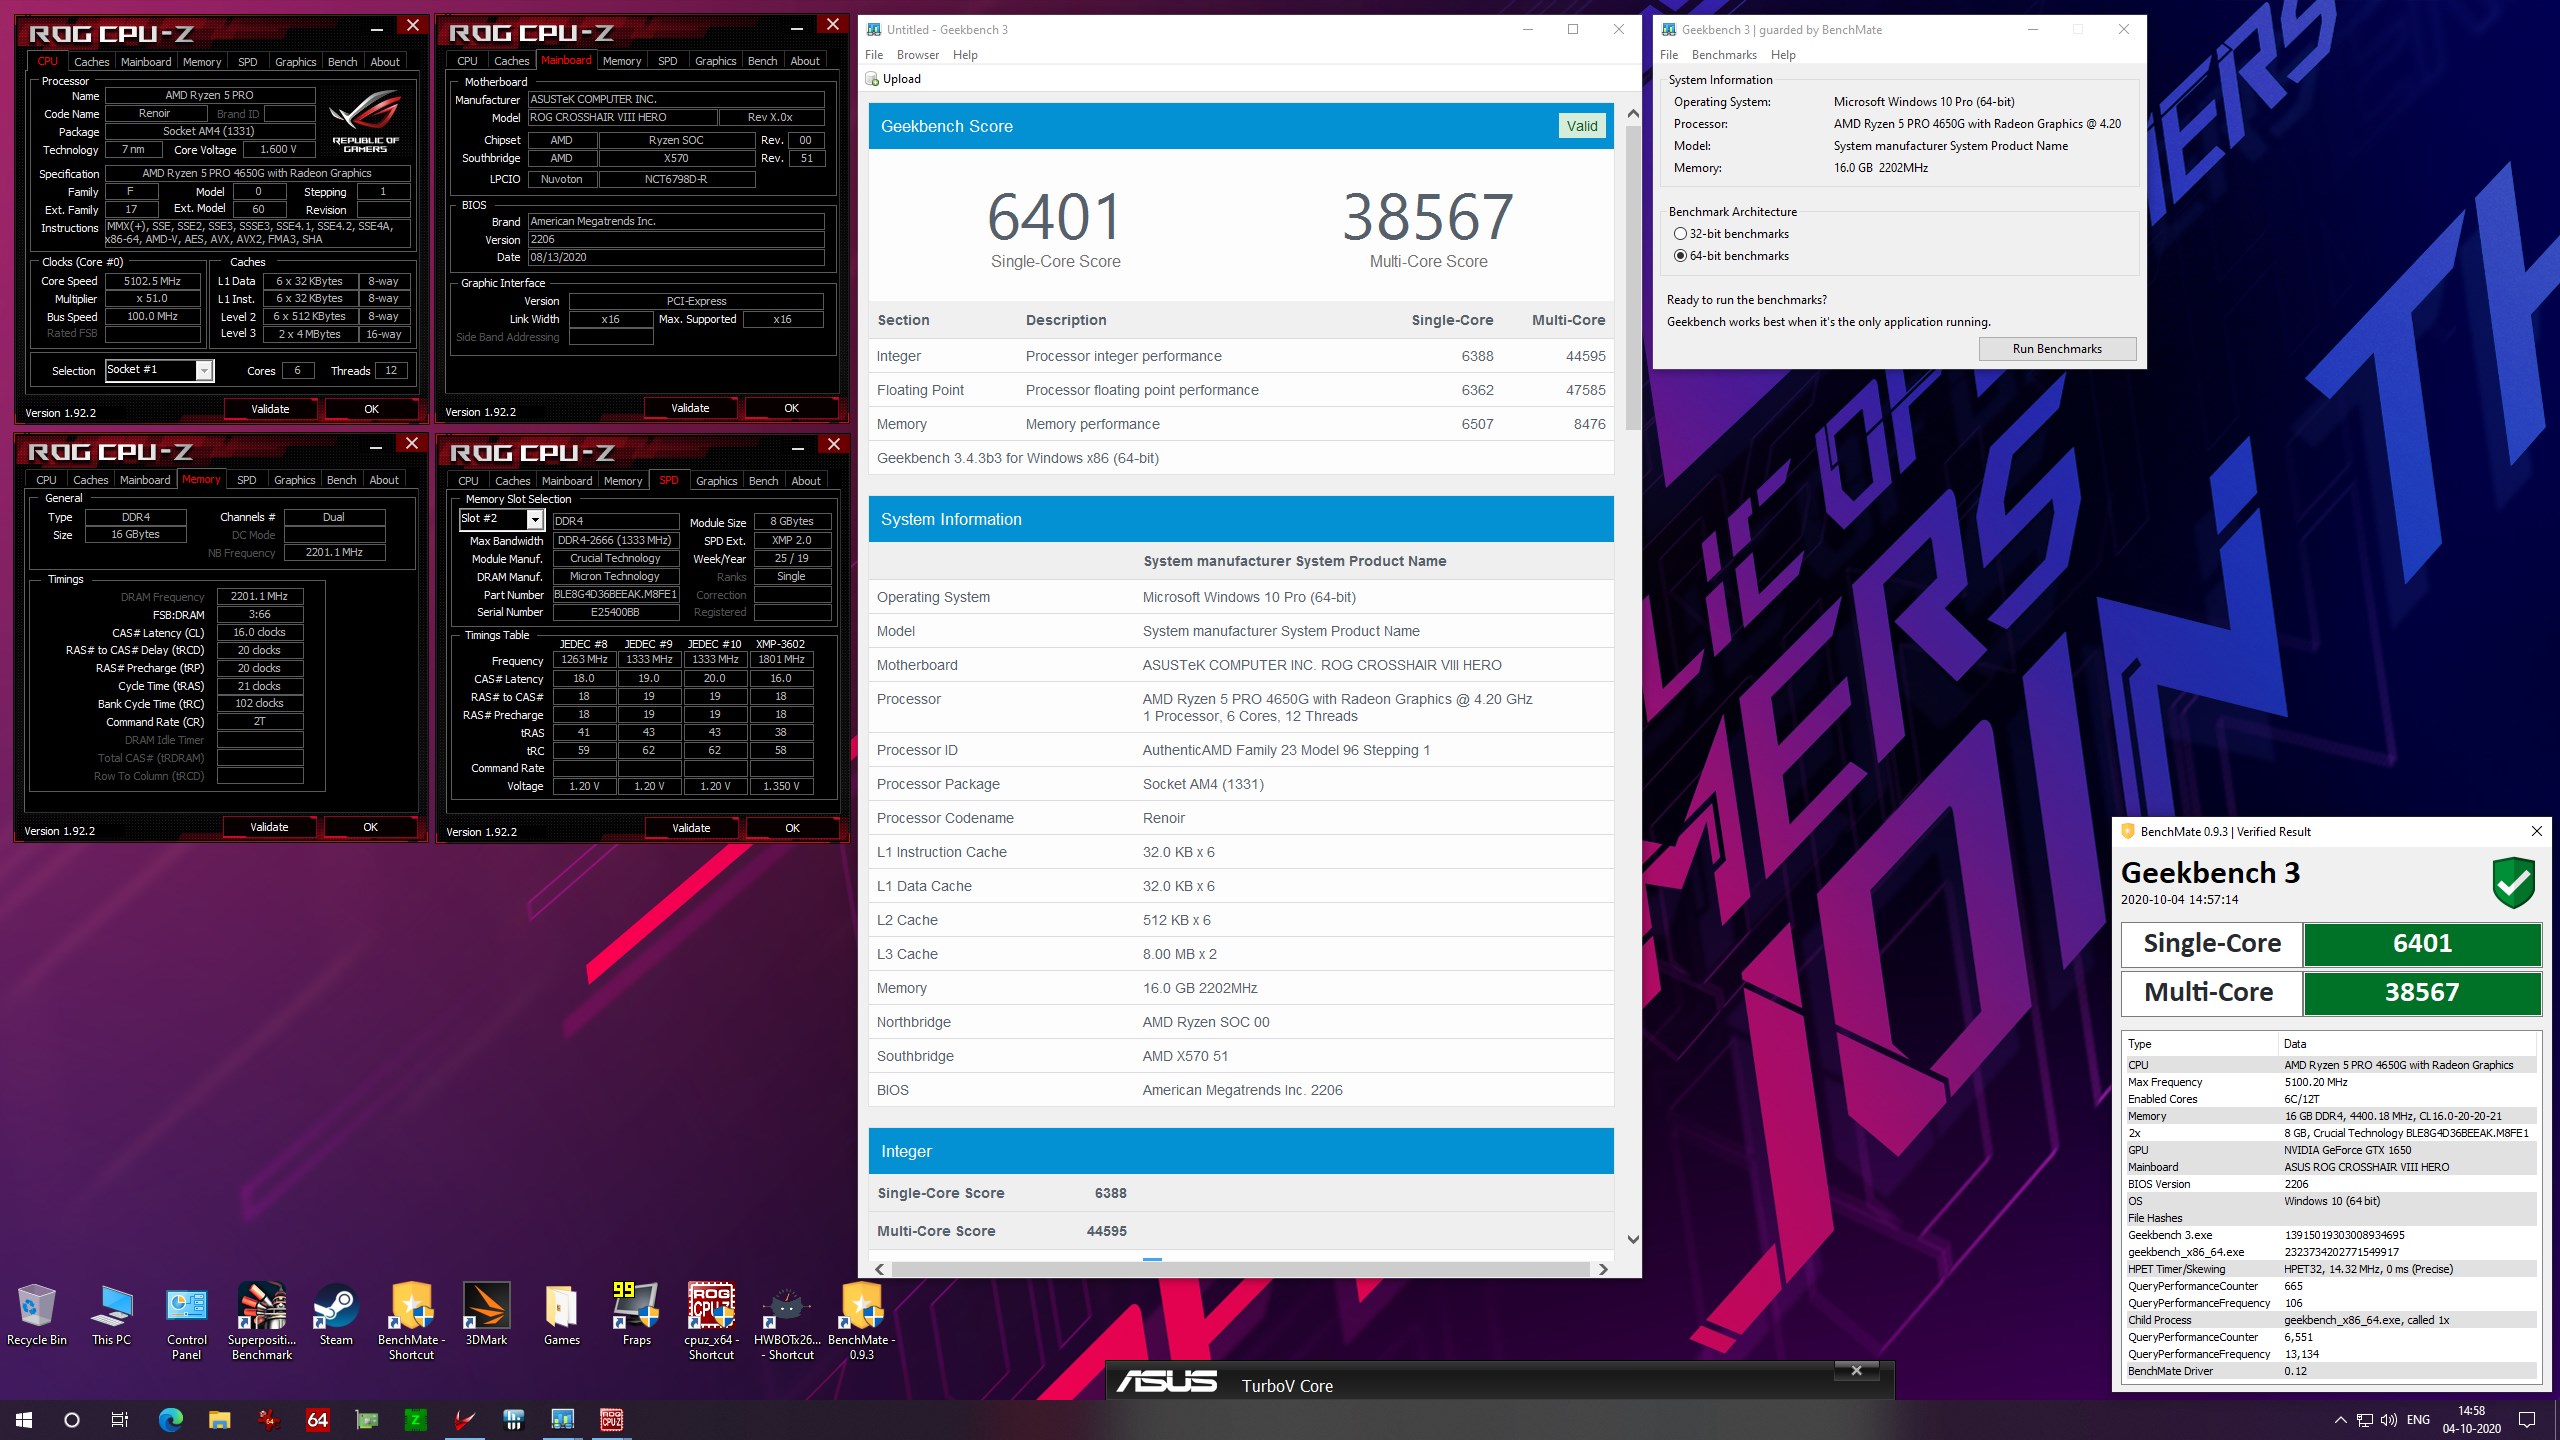
Task: Launch the Superposition Benchmark desktop shortcut
Action: tap(262, 1322)
